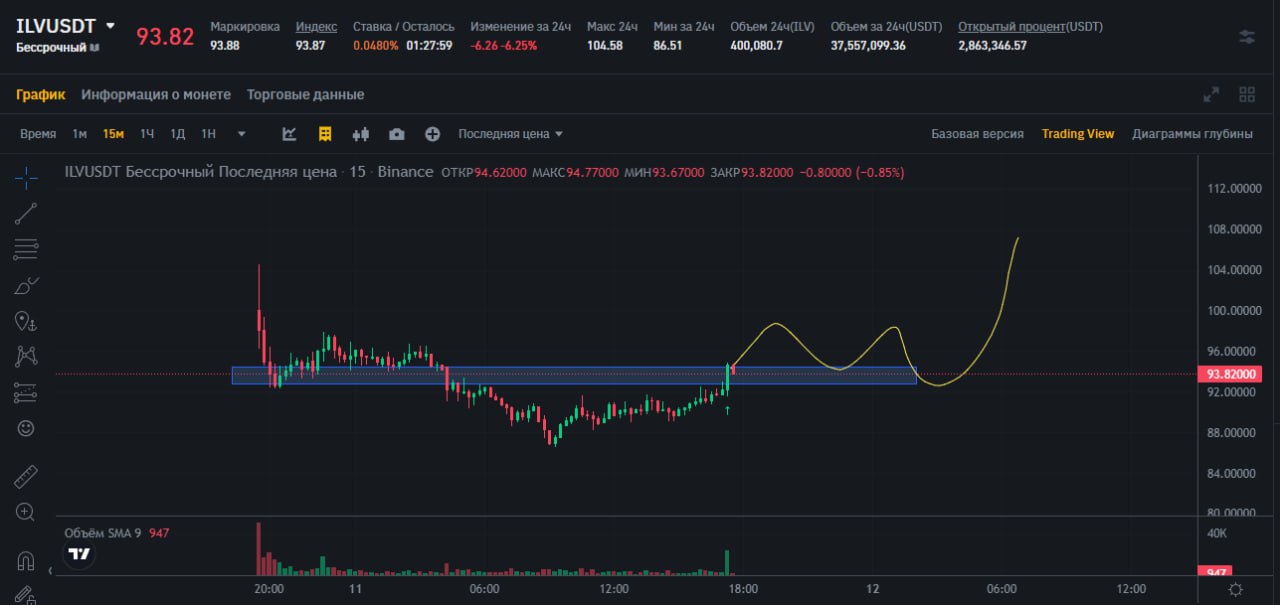
Task: Click the TradingView logo in volume pane
Action: pyautogui.click(x=79, y=554)
